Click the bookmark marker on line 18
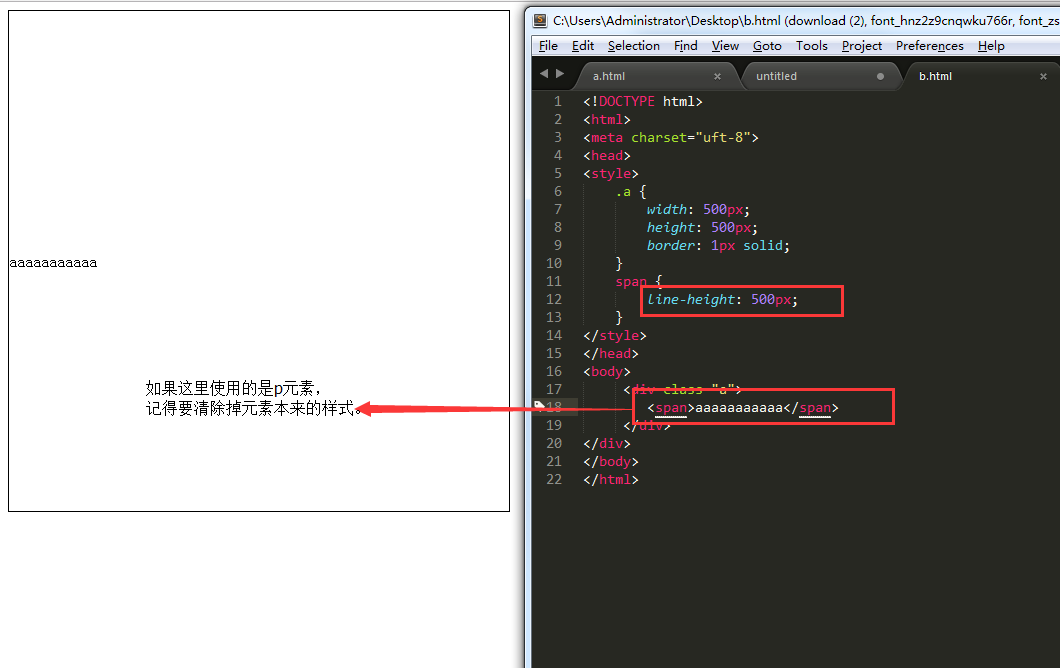1060x668 pixels. (539, 406)
